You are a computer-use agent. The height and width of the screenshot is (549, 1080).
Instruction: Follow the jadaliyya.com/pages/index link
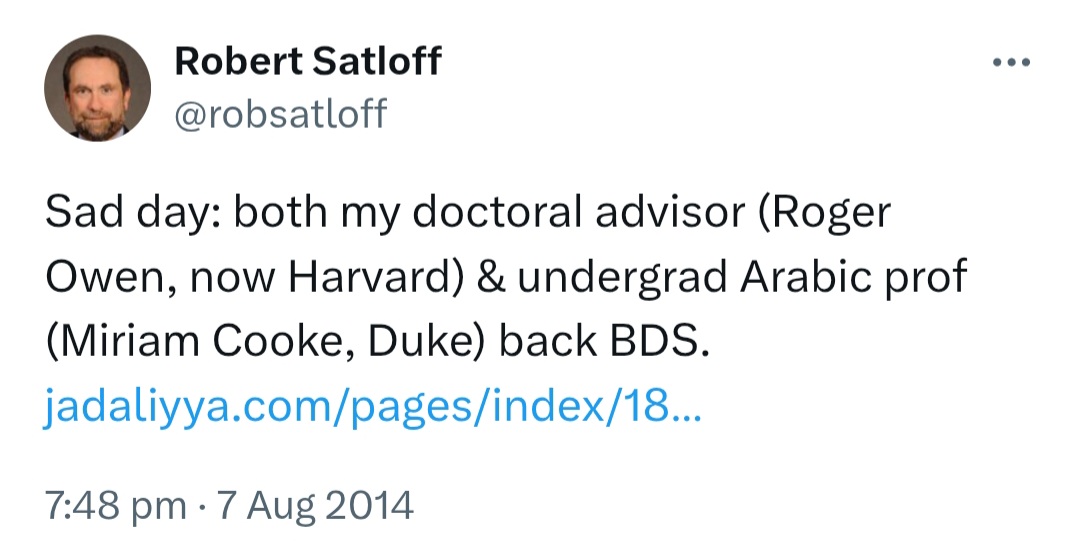[x=372, y=408]
